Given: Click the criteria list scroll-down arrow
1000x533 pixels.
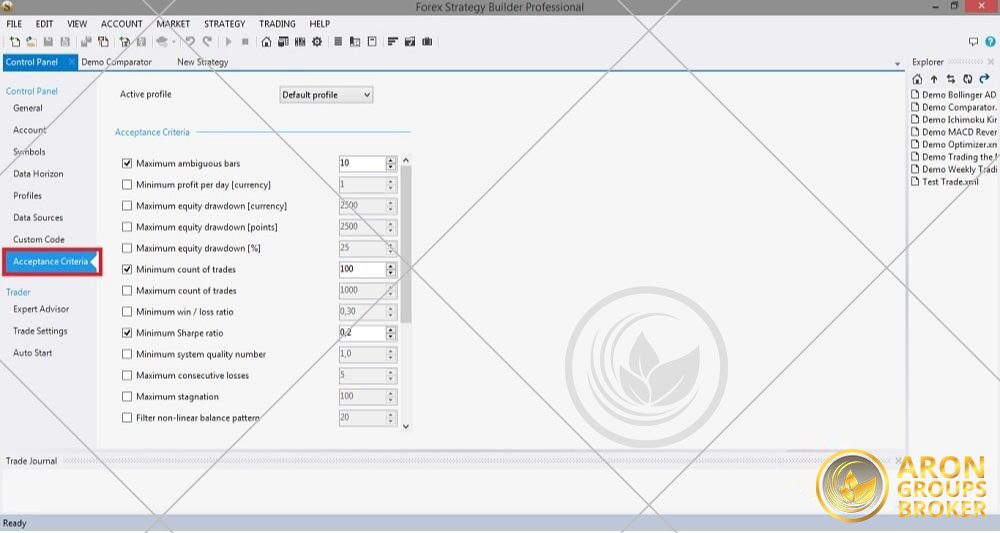Looking at the screenshot, I should click(x=406, y=427).
